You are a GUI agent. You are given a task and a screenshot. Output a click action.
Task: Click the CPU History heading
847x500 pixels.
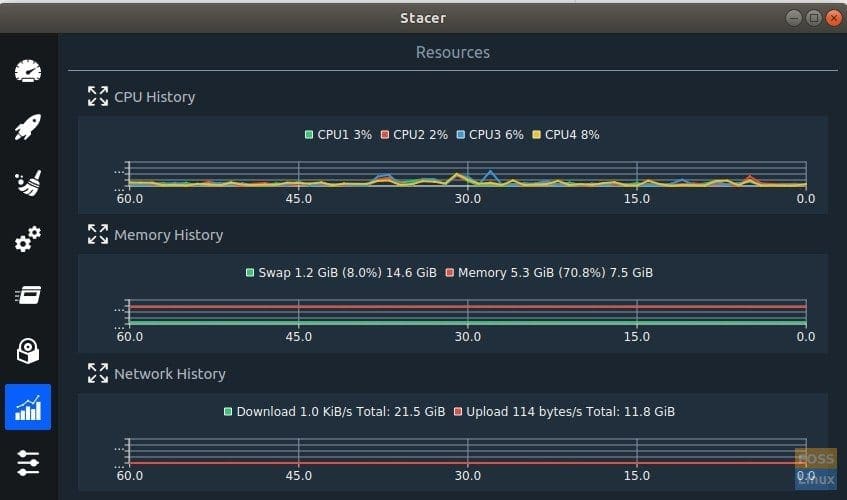(x=154, y=97)
